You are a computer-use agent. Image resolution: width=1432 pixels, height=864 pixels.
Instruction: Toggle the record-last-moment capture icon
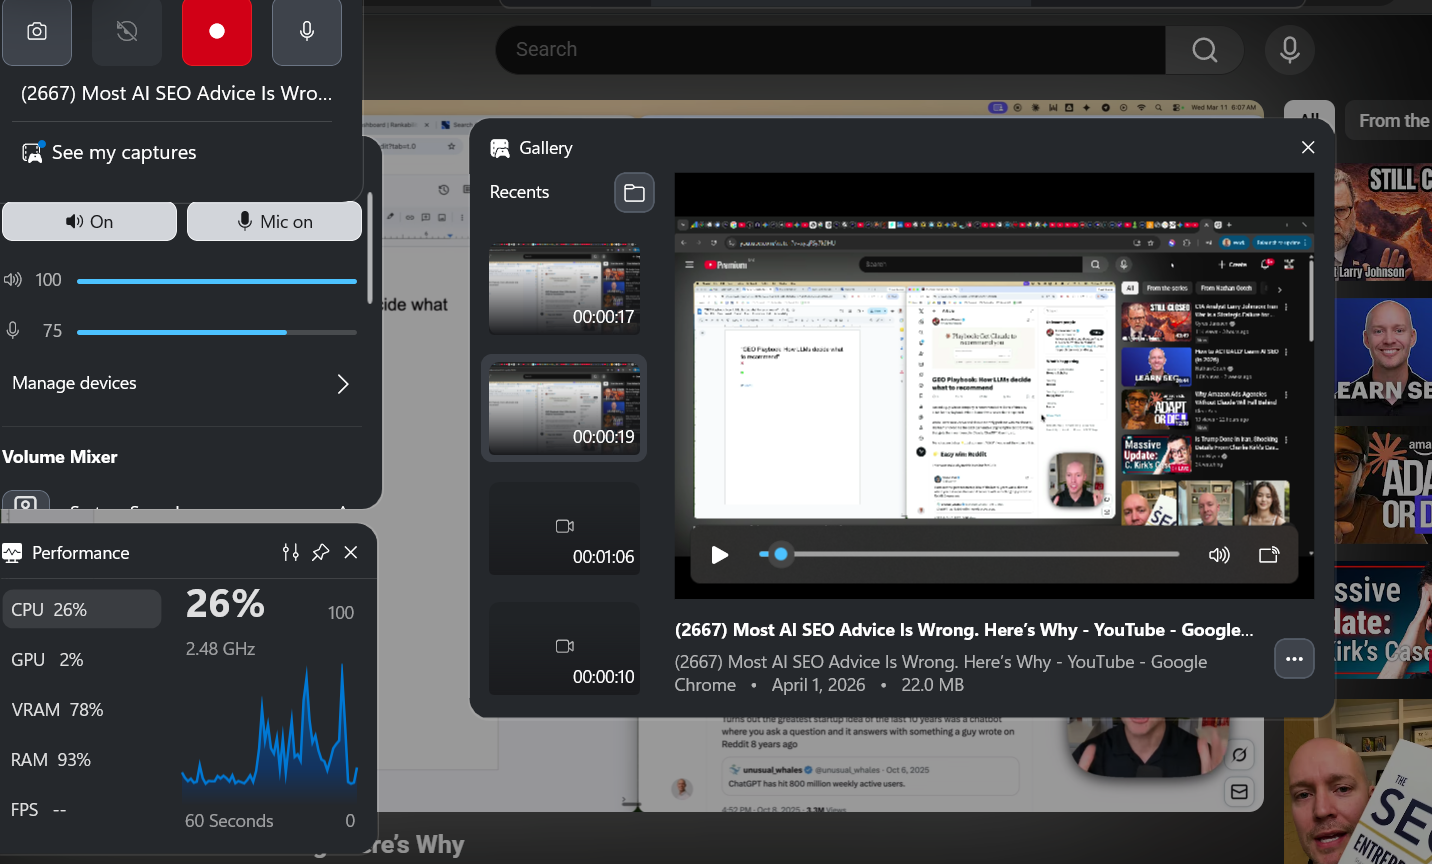(127, 31)
